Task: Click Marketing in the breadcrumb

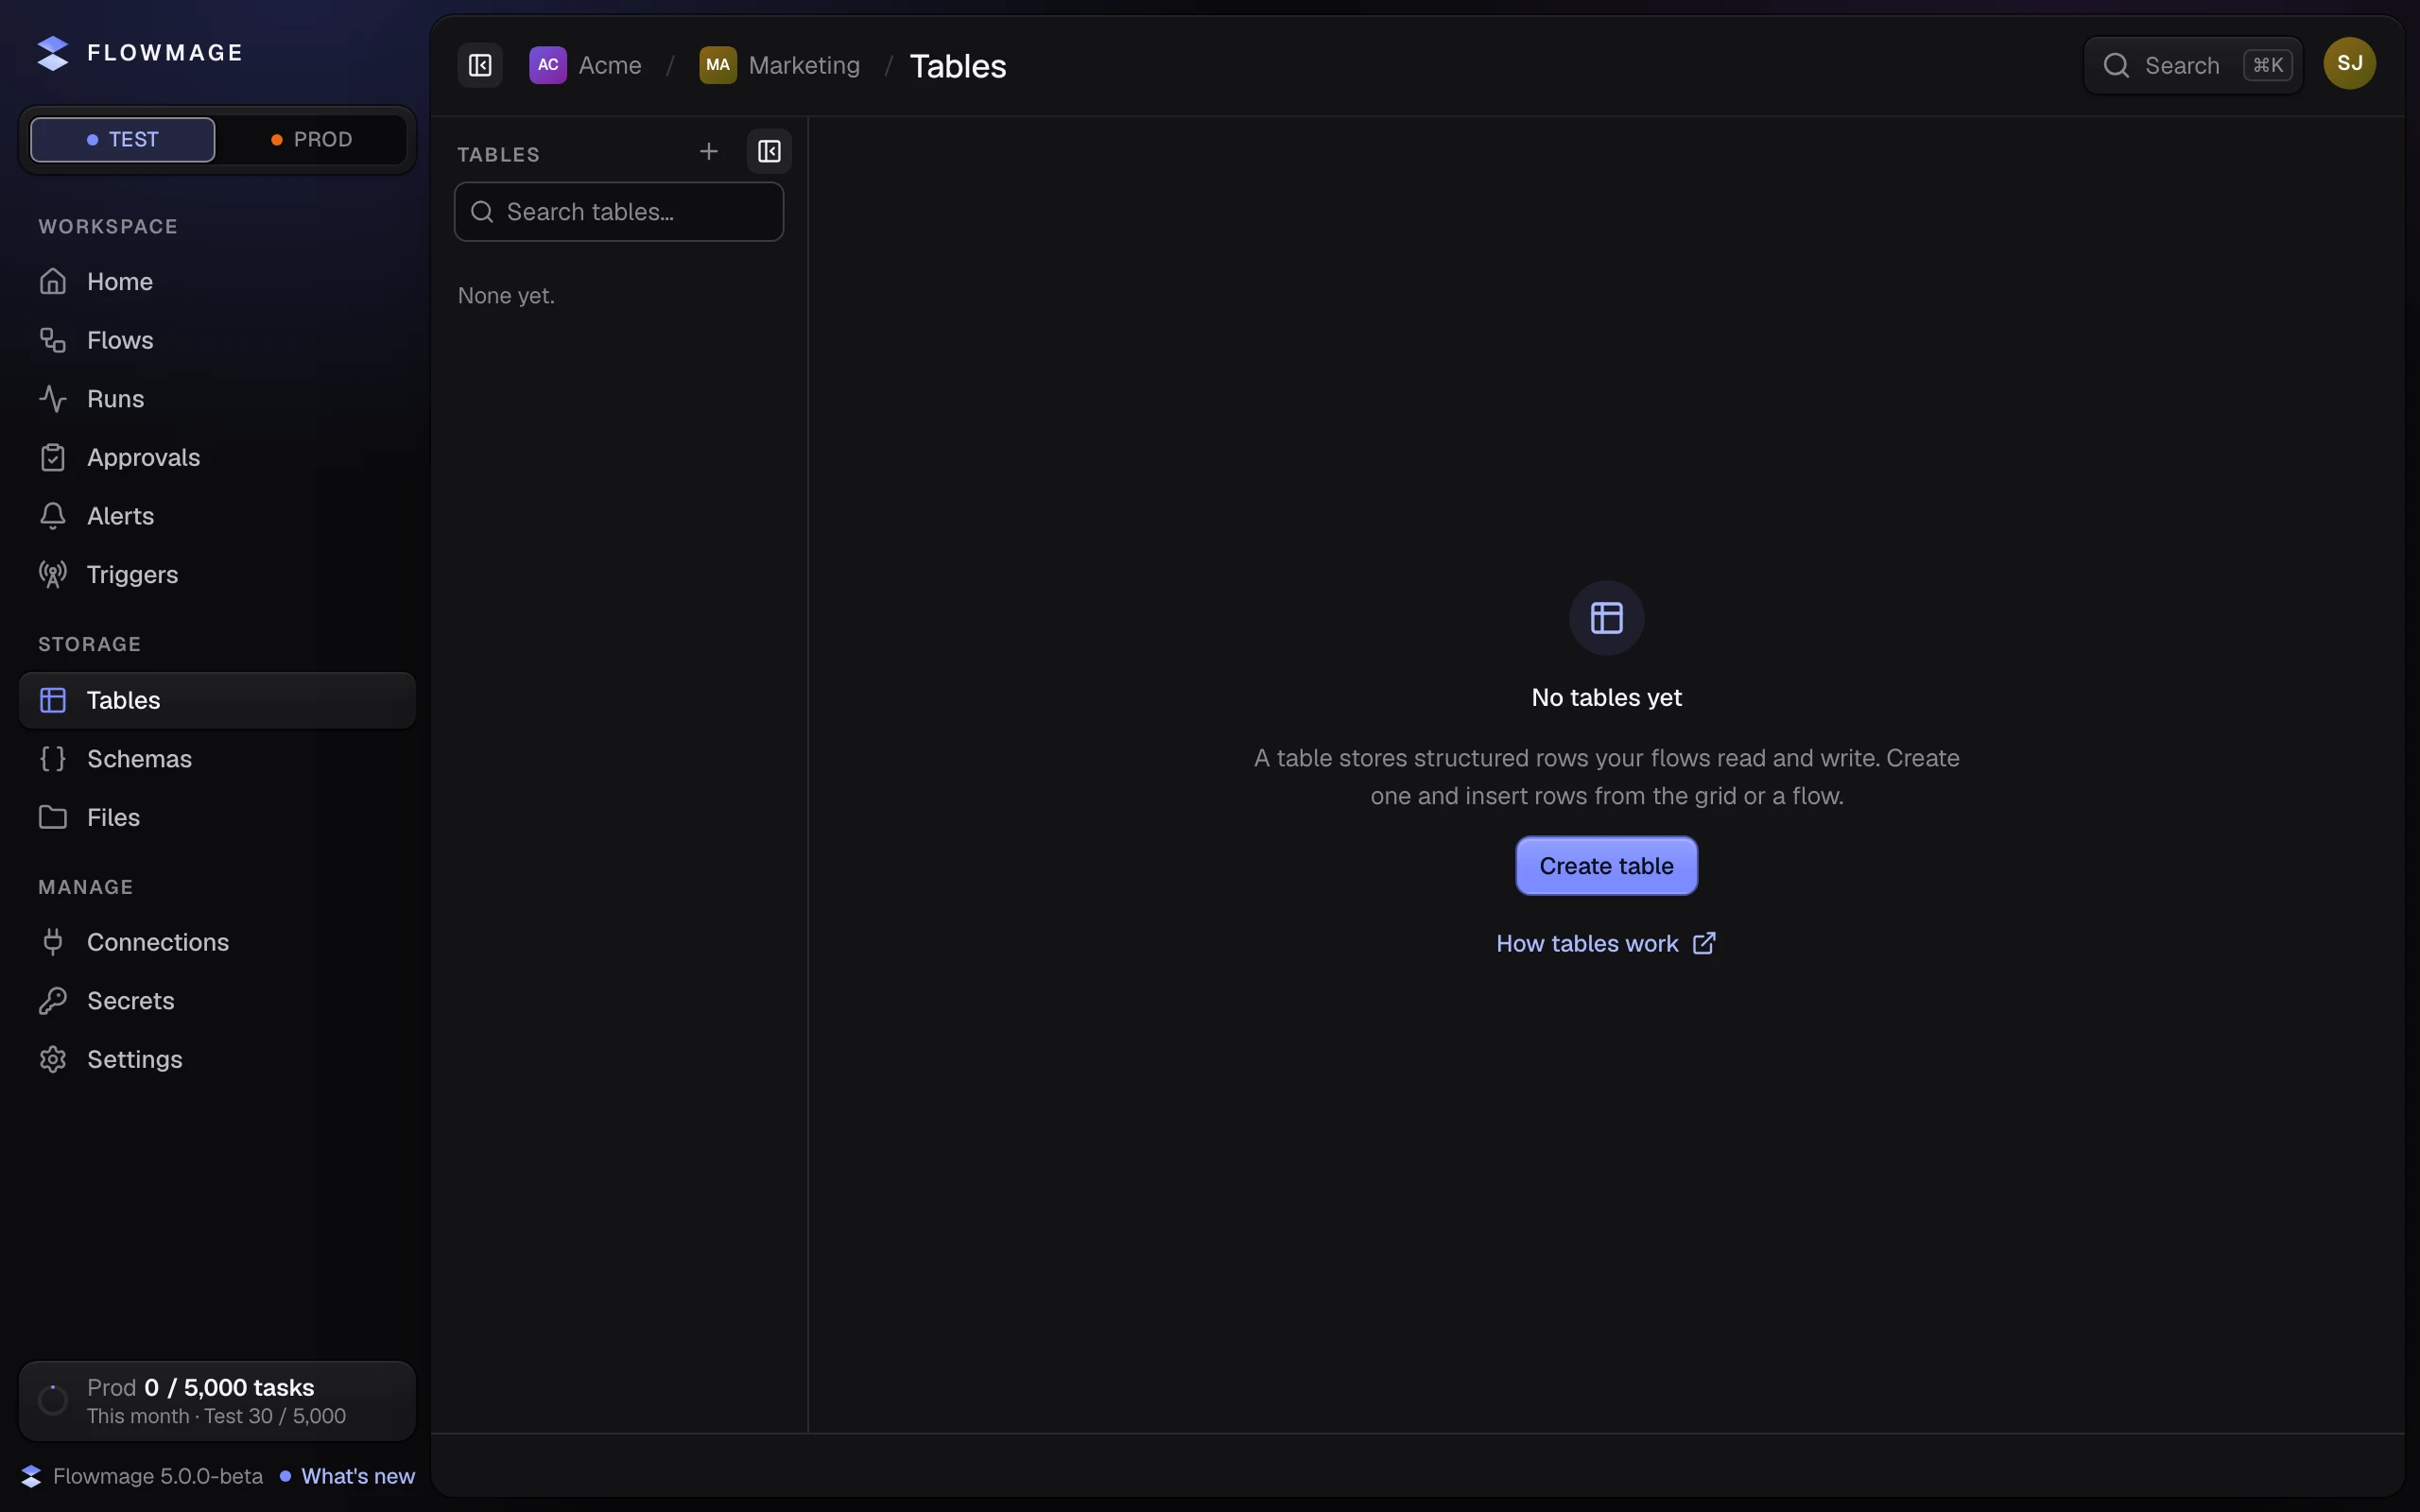Action: point(804,66)
